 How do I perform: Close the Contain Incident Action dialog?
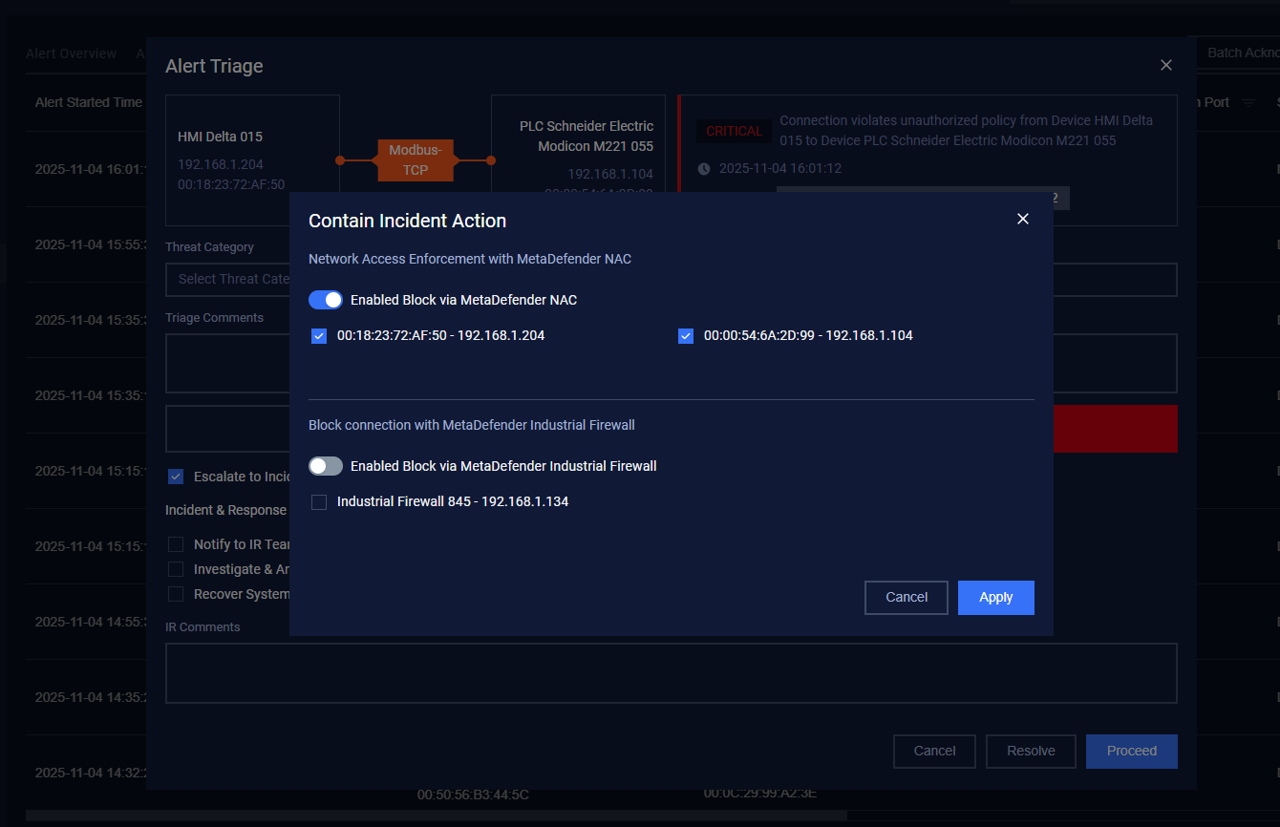1022,219
